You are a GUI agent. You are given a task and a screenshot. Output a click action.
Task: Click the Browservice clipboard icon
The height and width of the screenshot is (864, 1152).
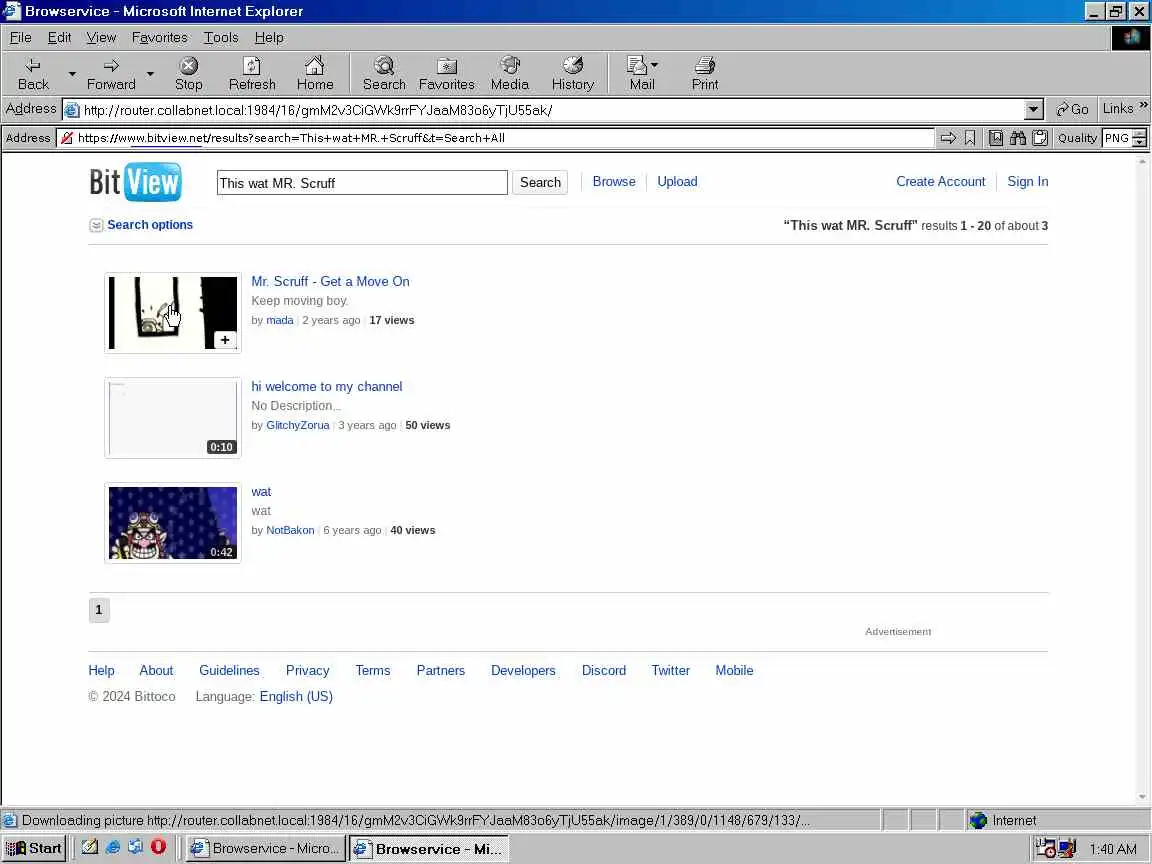click(x=1040, y=137)
